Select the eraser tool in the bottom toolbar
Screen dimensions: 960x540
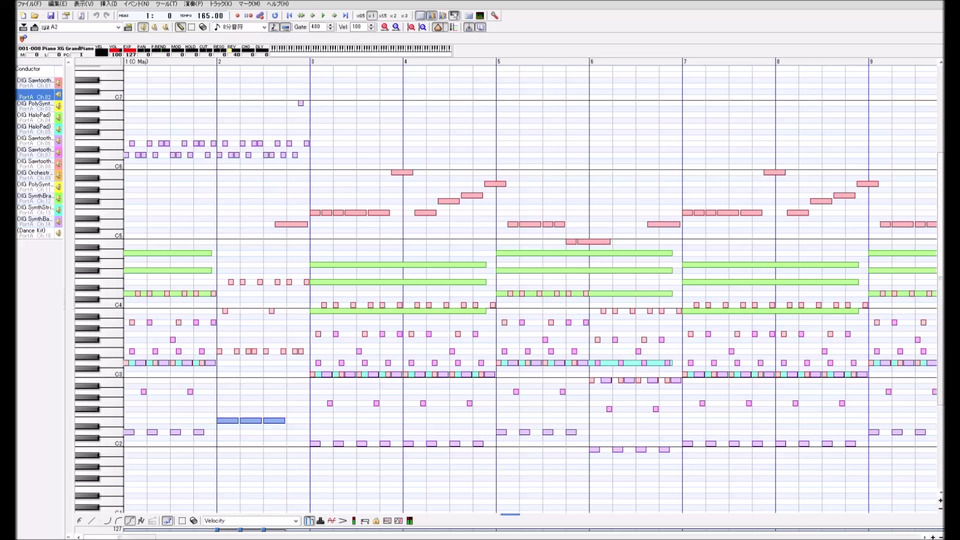click(193, 521)
